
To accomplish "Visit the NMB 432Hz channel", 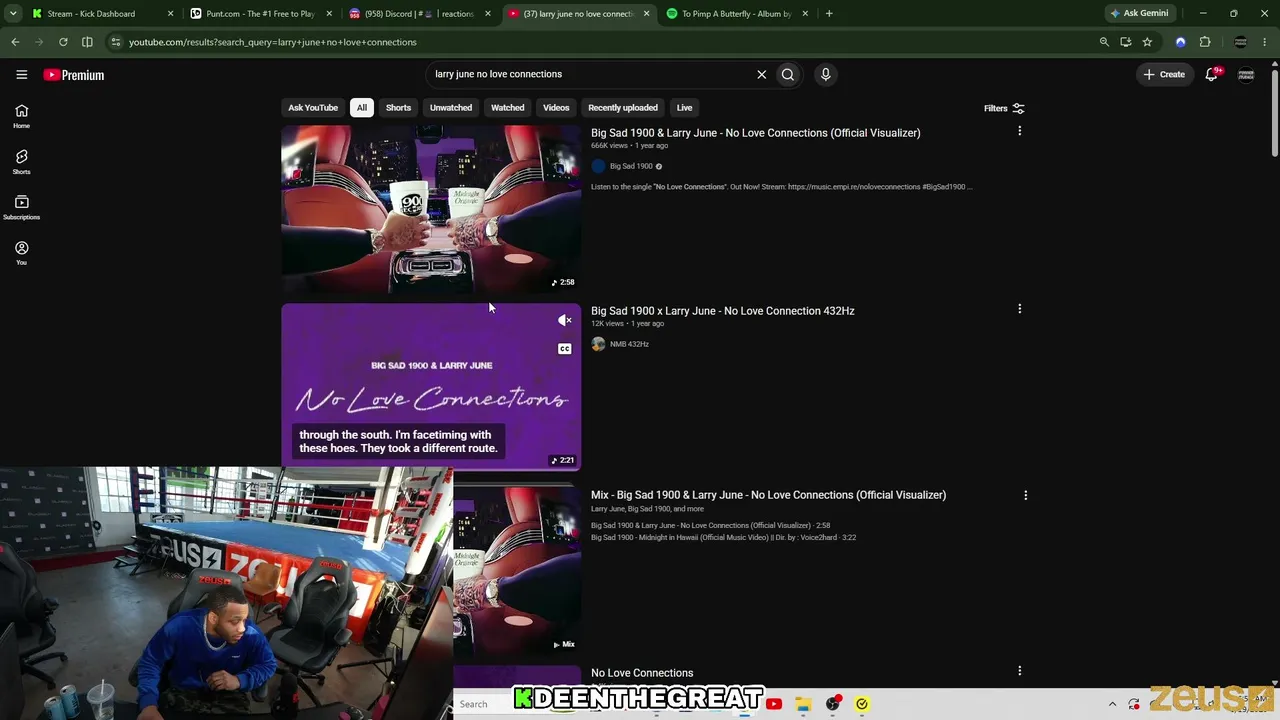I will [x=629, y=344].
